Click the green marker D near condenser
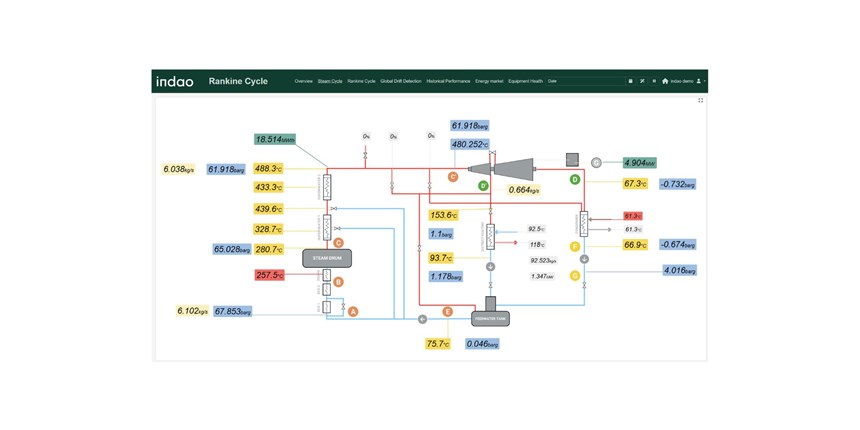Image resolution: width=860 pixels, height=430 pixels. tap(574, 180)
